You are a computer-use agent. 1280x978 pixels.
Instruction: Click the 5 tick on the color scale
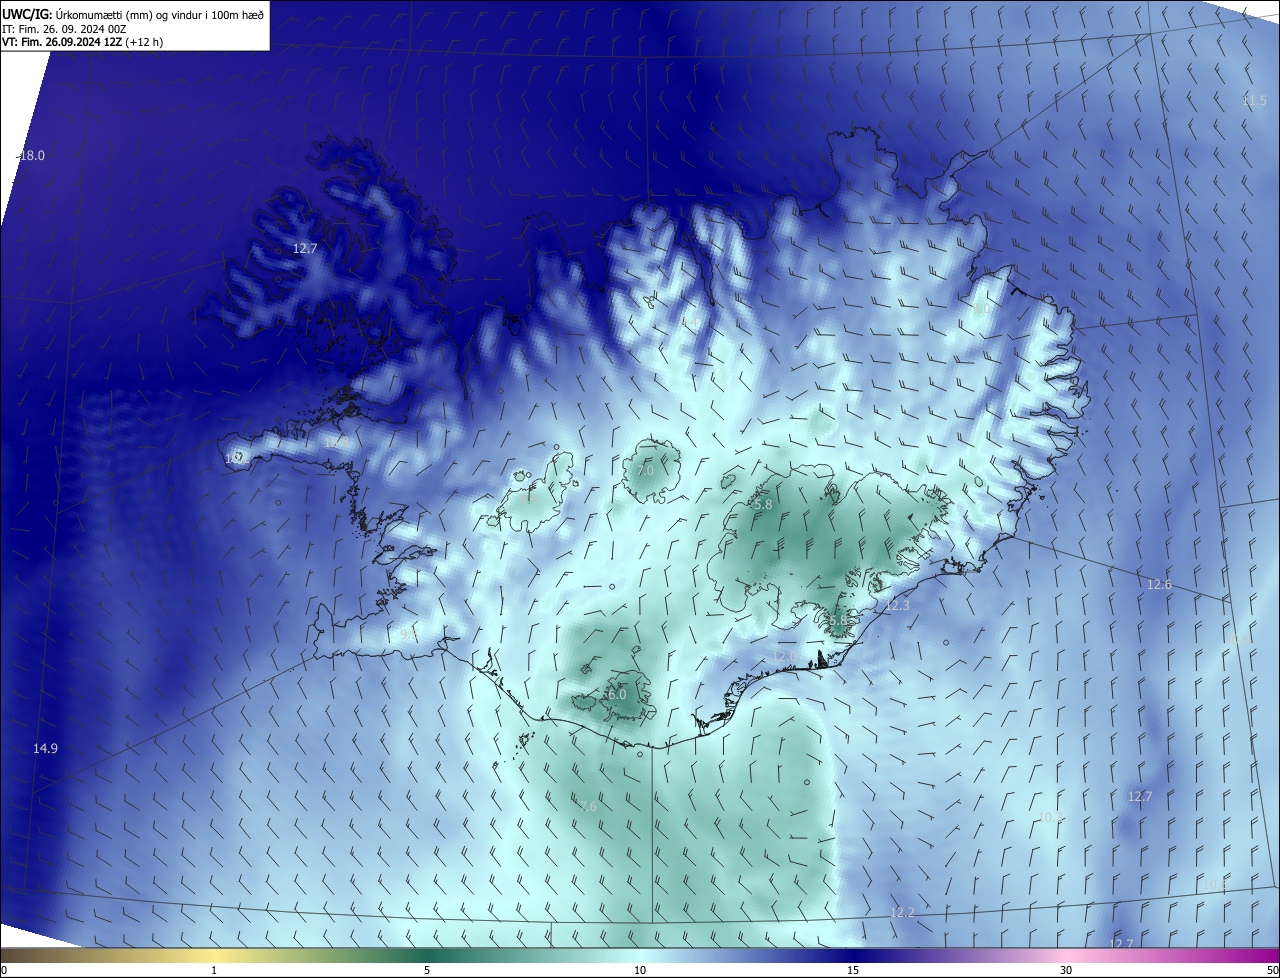pos(427,970)
